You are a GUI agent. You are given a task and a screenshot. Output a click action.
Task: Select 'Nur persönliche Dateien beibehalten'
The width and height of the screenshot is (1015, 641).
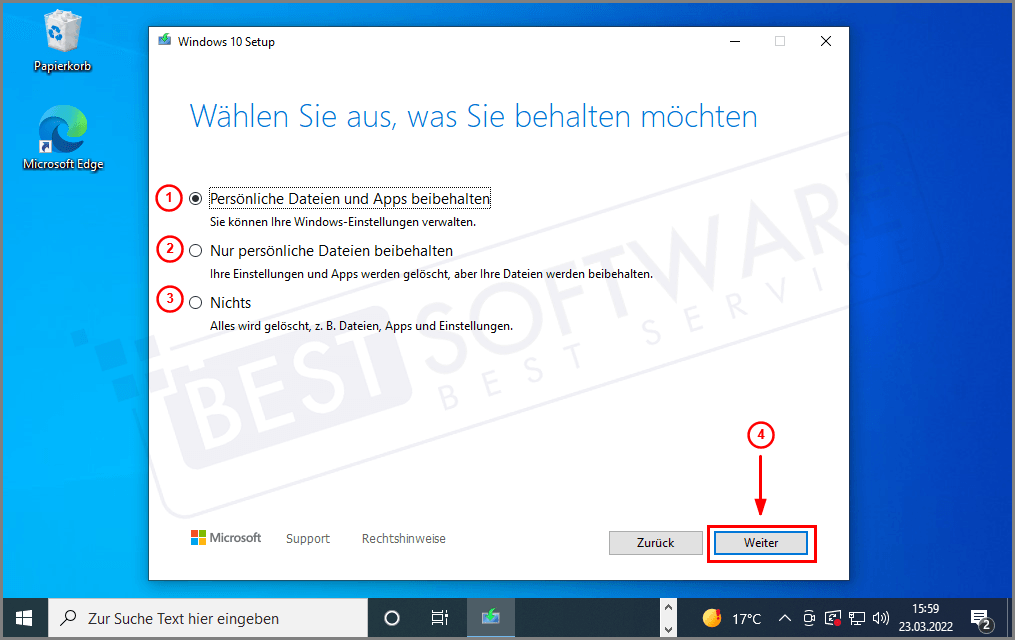[x=195, y=250]
